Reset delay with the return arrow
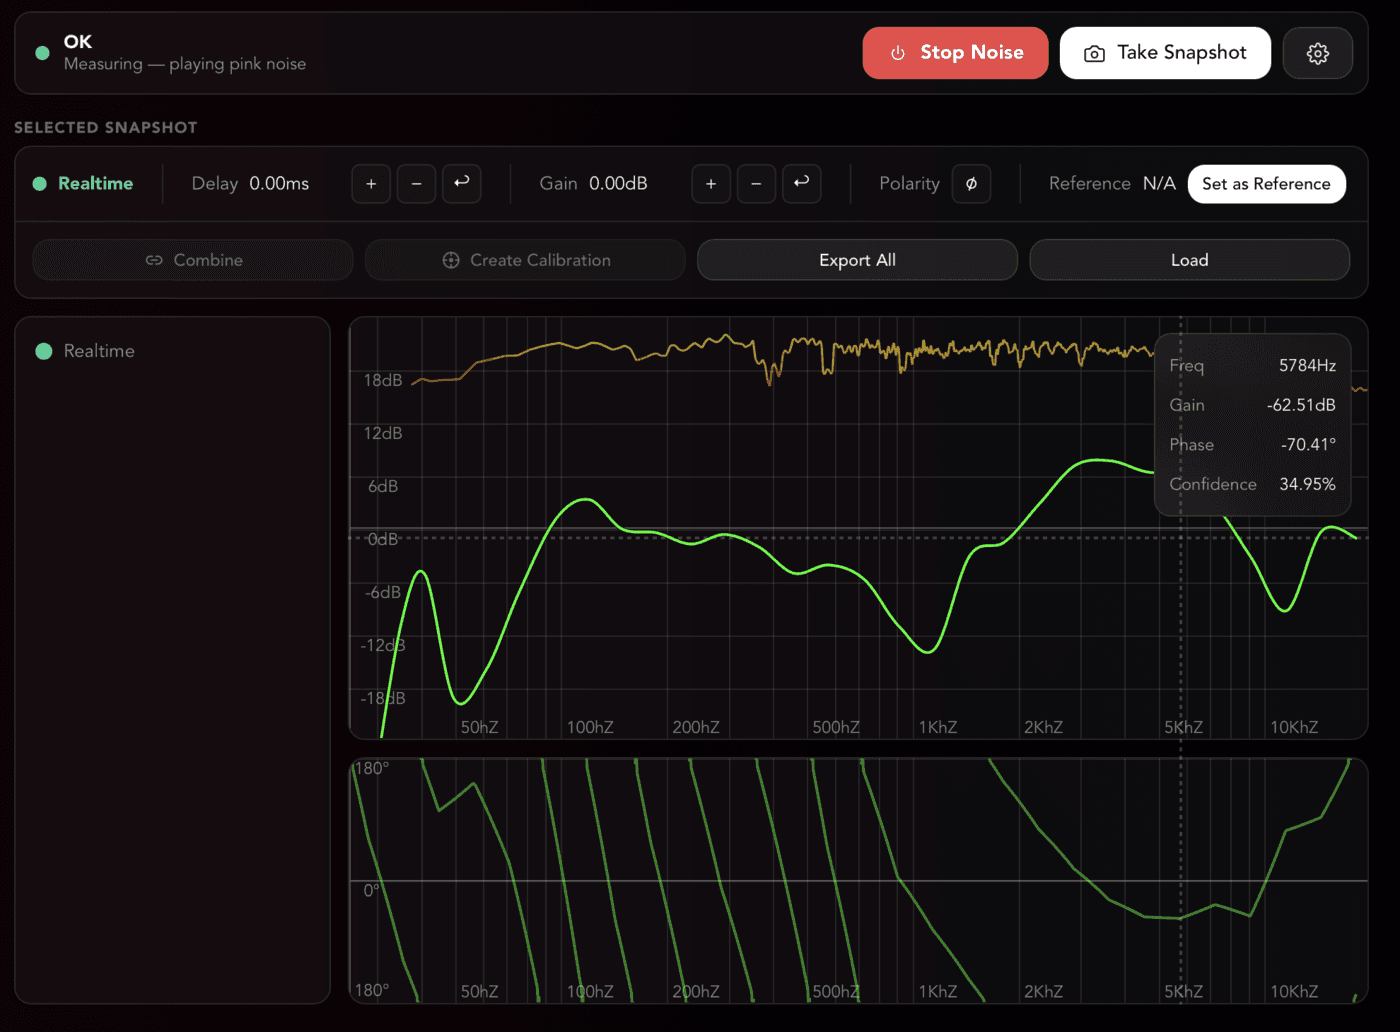This screenshot has width=1400, height=1032. point(462,184)
